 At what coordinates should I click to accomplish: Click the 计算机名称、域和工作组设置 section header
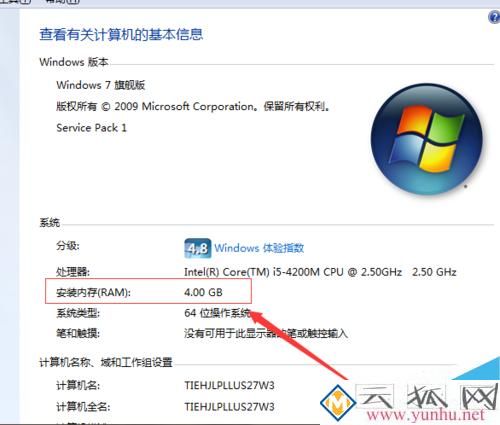pos(106,362)
